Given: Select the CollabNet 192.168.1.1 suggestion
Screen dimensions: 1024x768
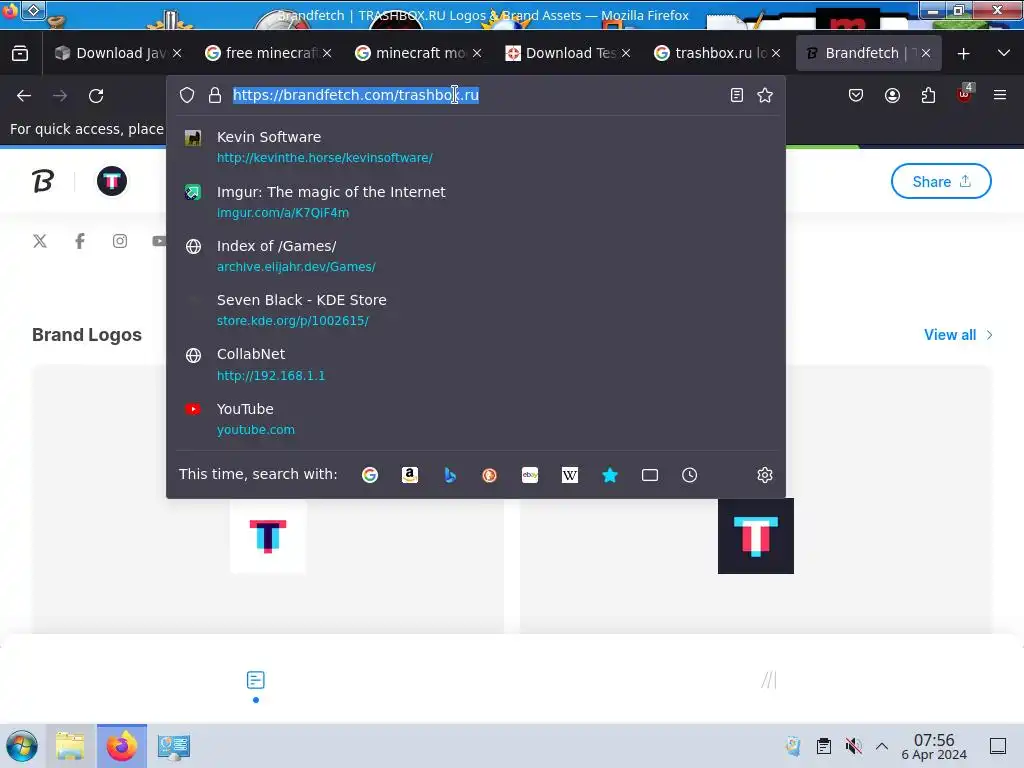Looking at the screenshot, I should (x=475, y=364).
